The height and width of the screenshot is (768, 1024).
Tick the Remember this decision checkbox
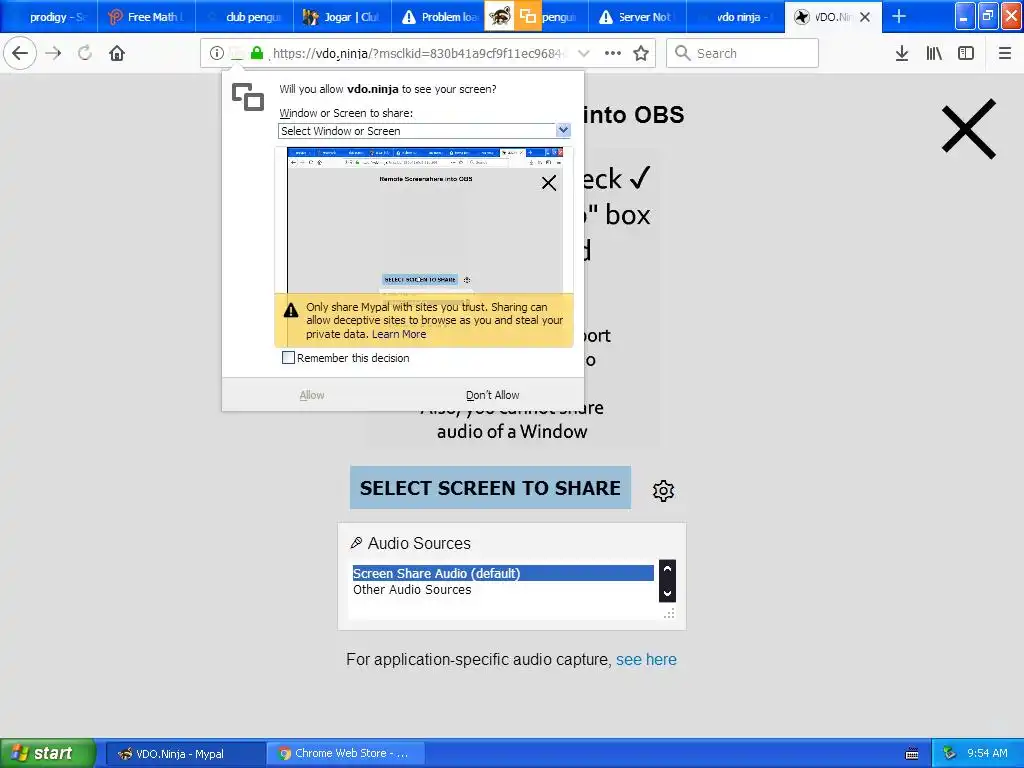288,357
